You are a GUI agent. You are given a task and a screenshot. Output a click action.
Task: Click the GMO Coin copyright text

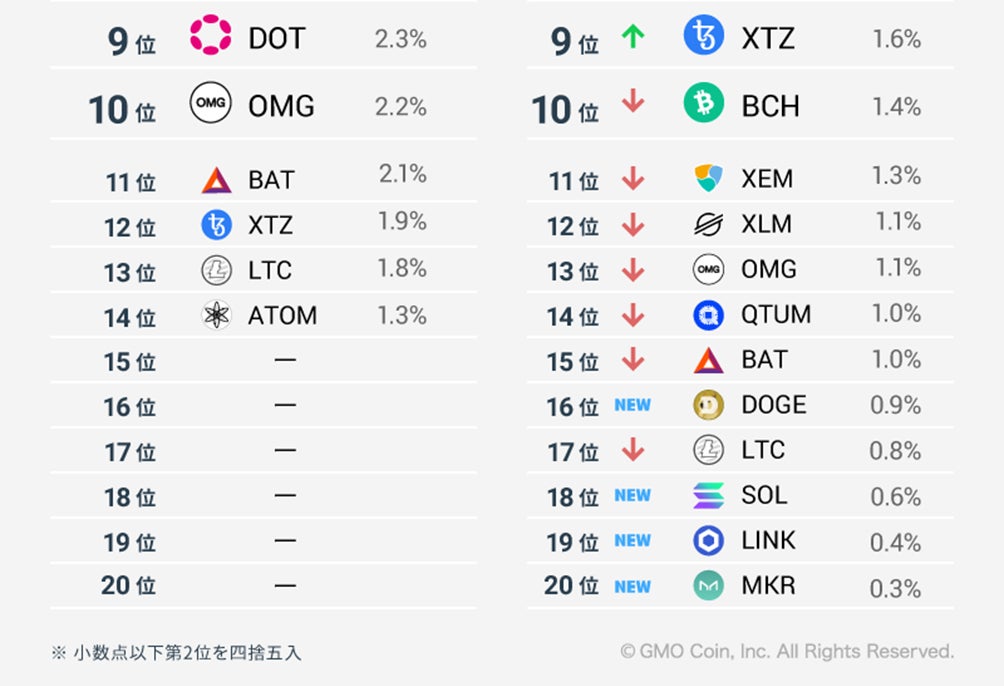tap(786, 652)
